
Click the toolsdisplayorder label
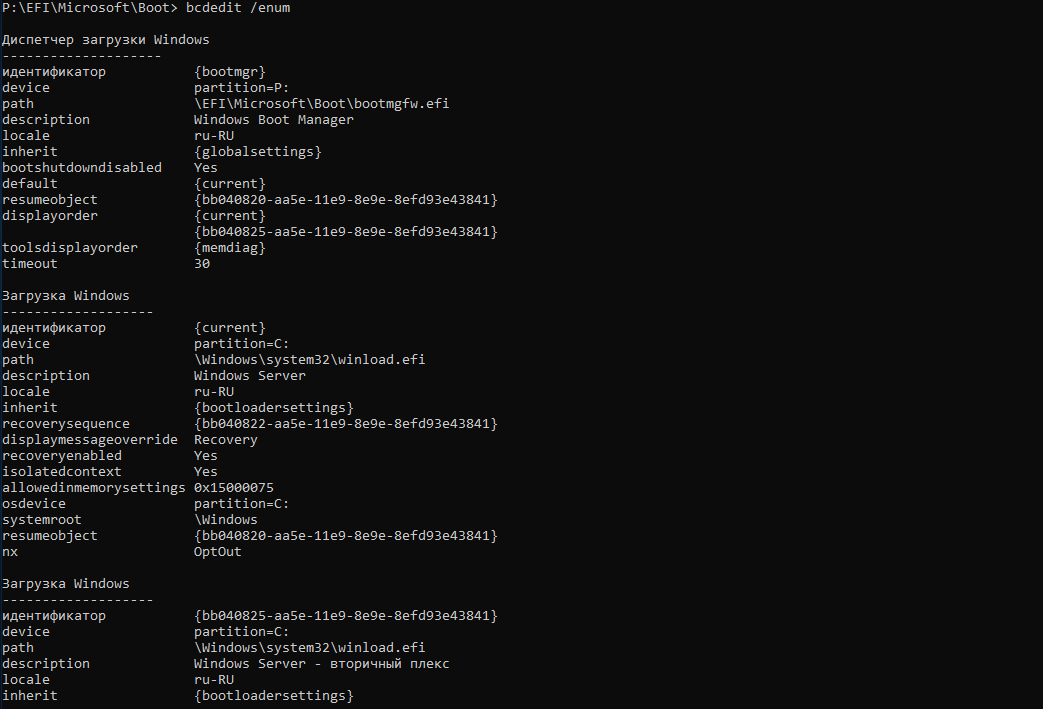click(x=70, y=248)
